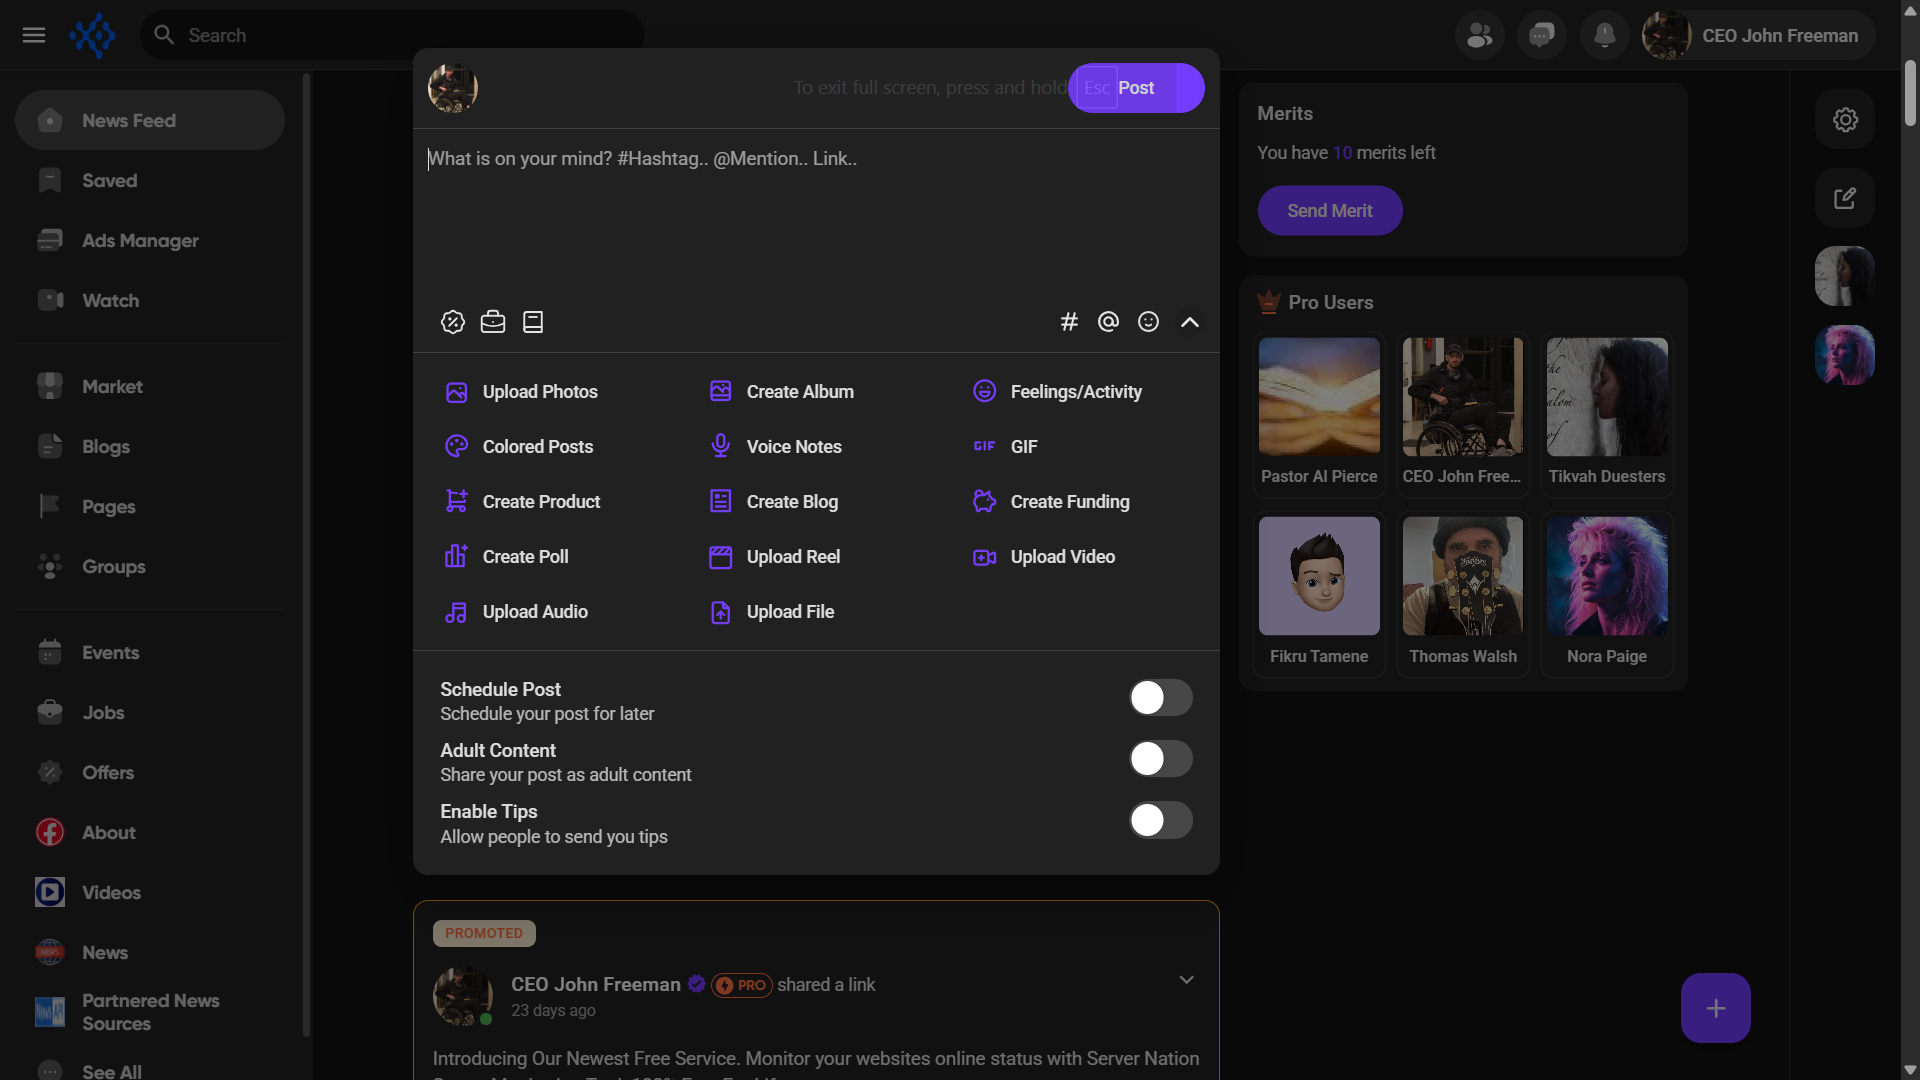Image resolution: width=1920 pixels, height=1080 pixels.
Task: Click the Send Merit button
Action: pyautogui.click(x=1329, y=211)
